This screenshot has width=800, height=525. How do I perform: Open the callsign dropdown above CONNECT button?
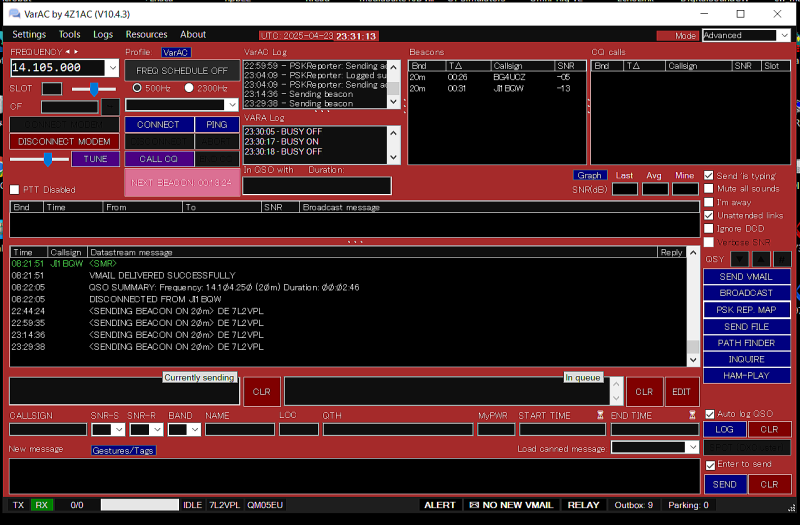coord(232,105)
